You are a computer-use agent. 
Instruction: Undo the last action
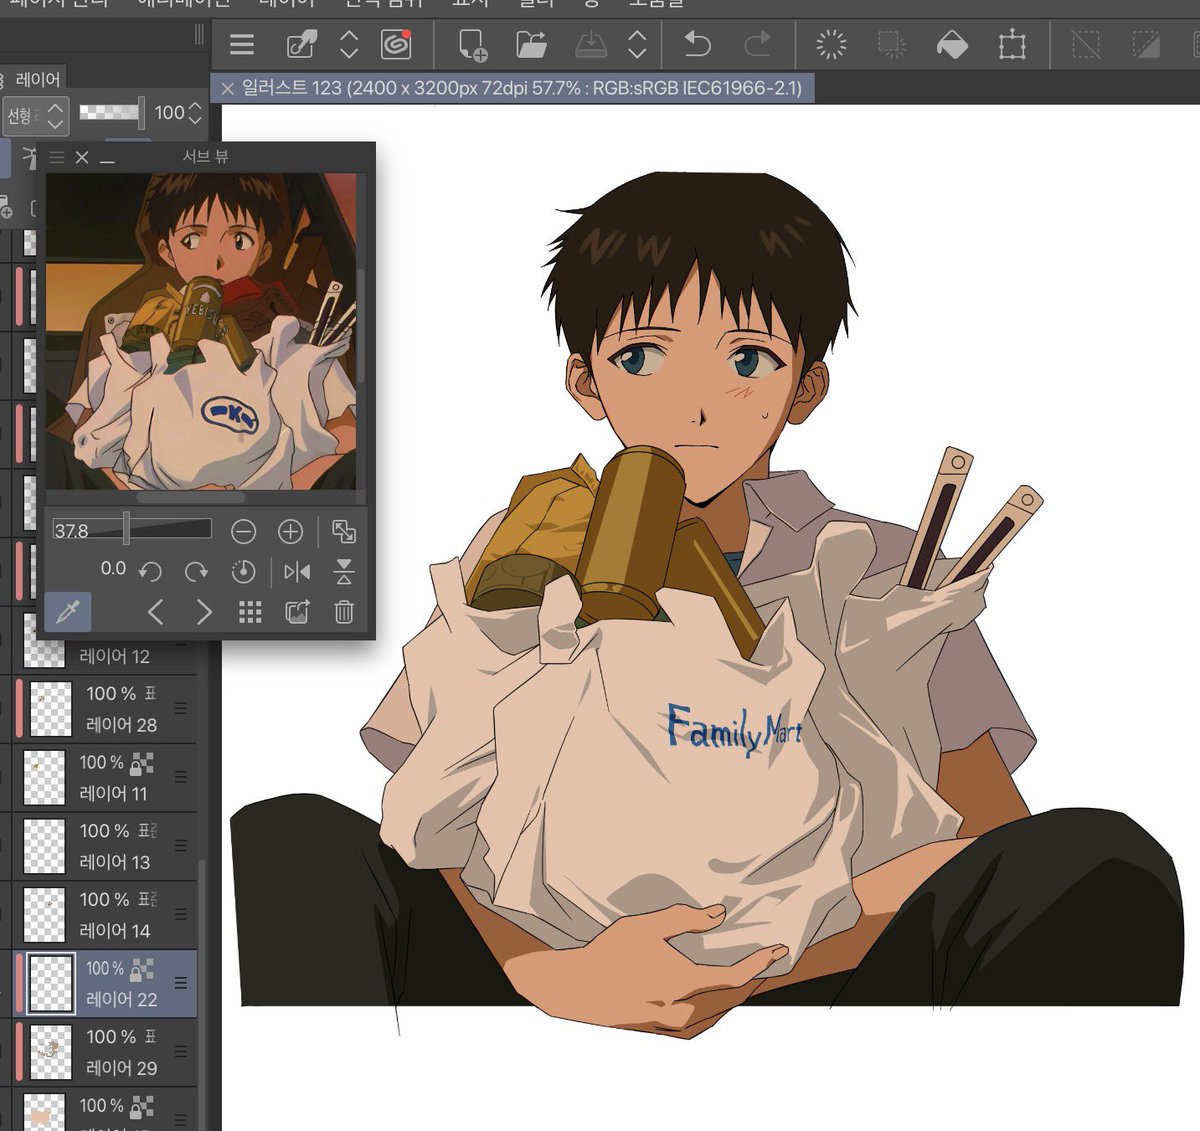[697, 44]
